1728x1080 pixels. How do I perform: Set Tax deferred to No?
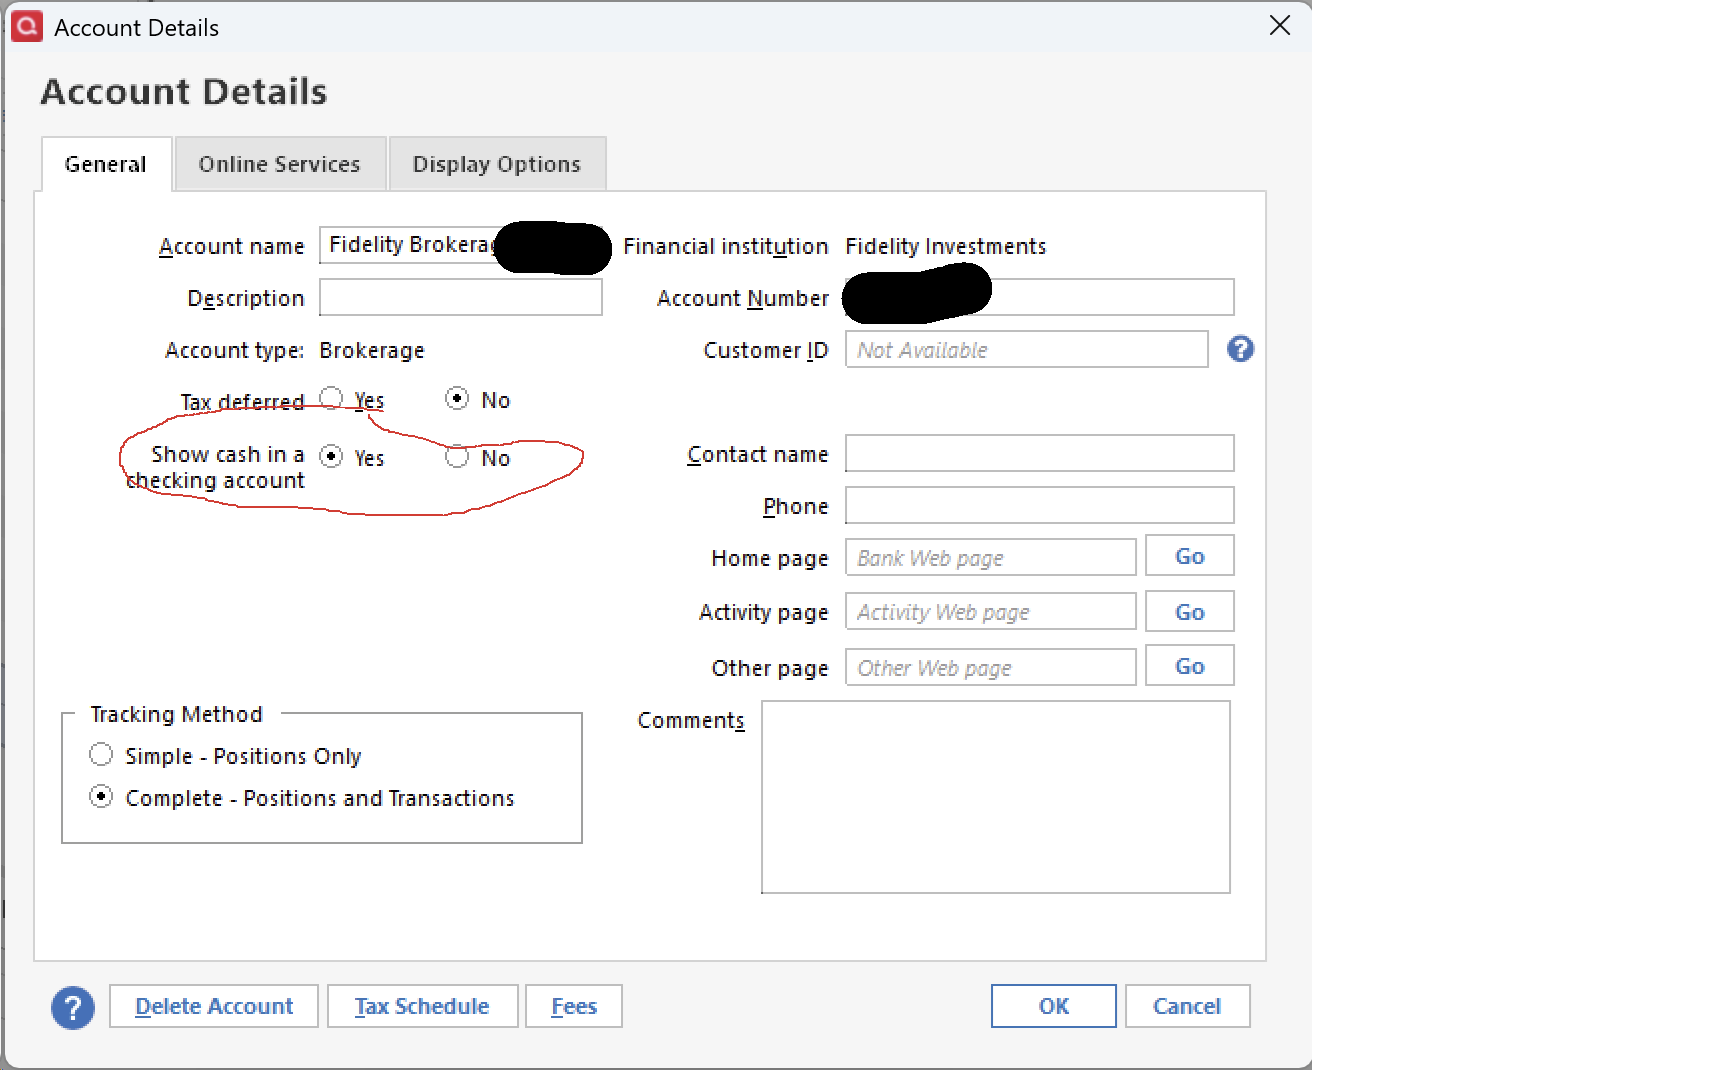(x=457, y=398)
